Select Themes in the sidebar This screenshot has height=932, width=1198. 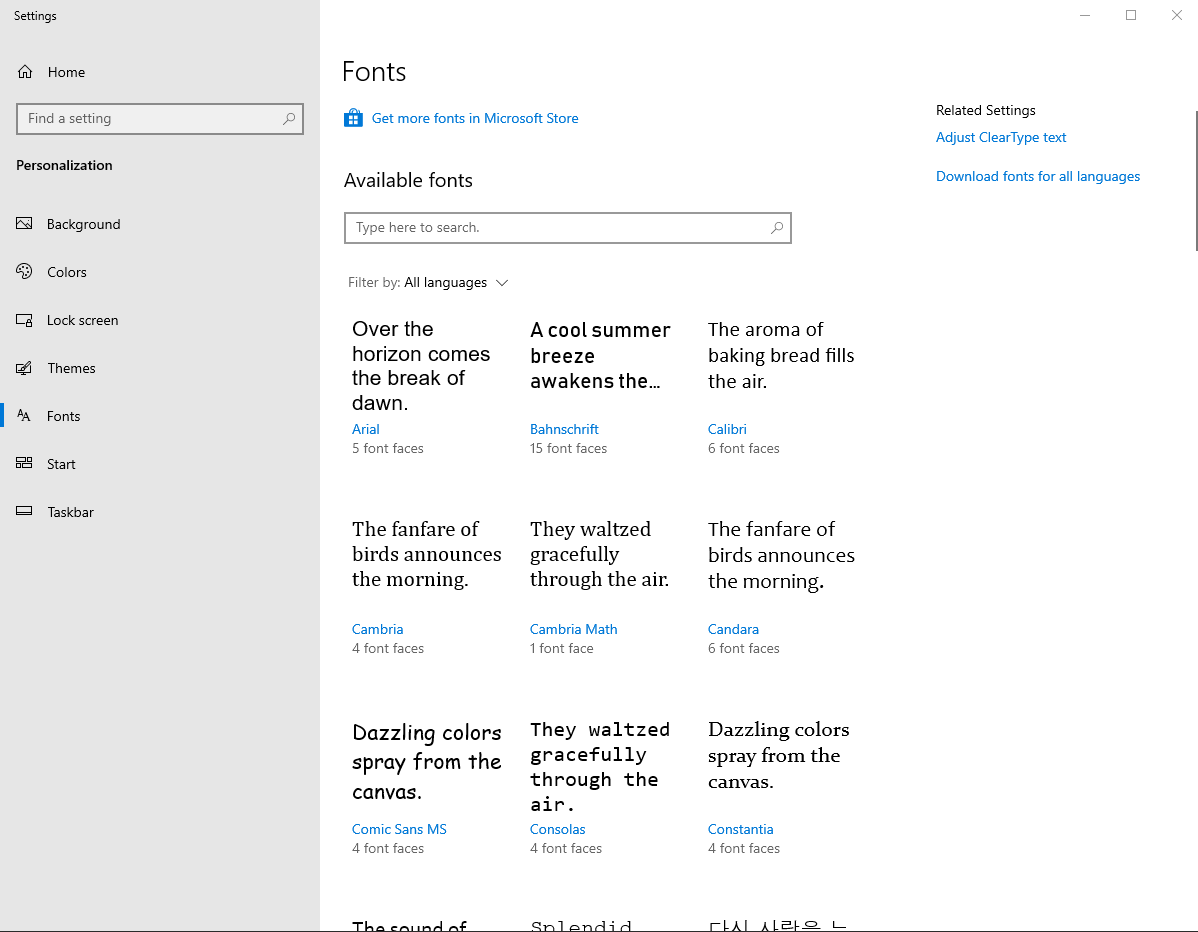pyautogui.click(x=71, y=368)
